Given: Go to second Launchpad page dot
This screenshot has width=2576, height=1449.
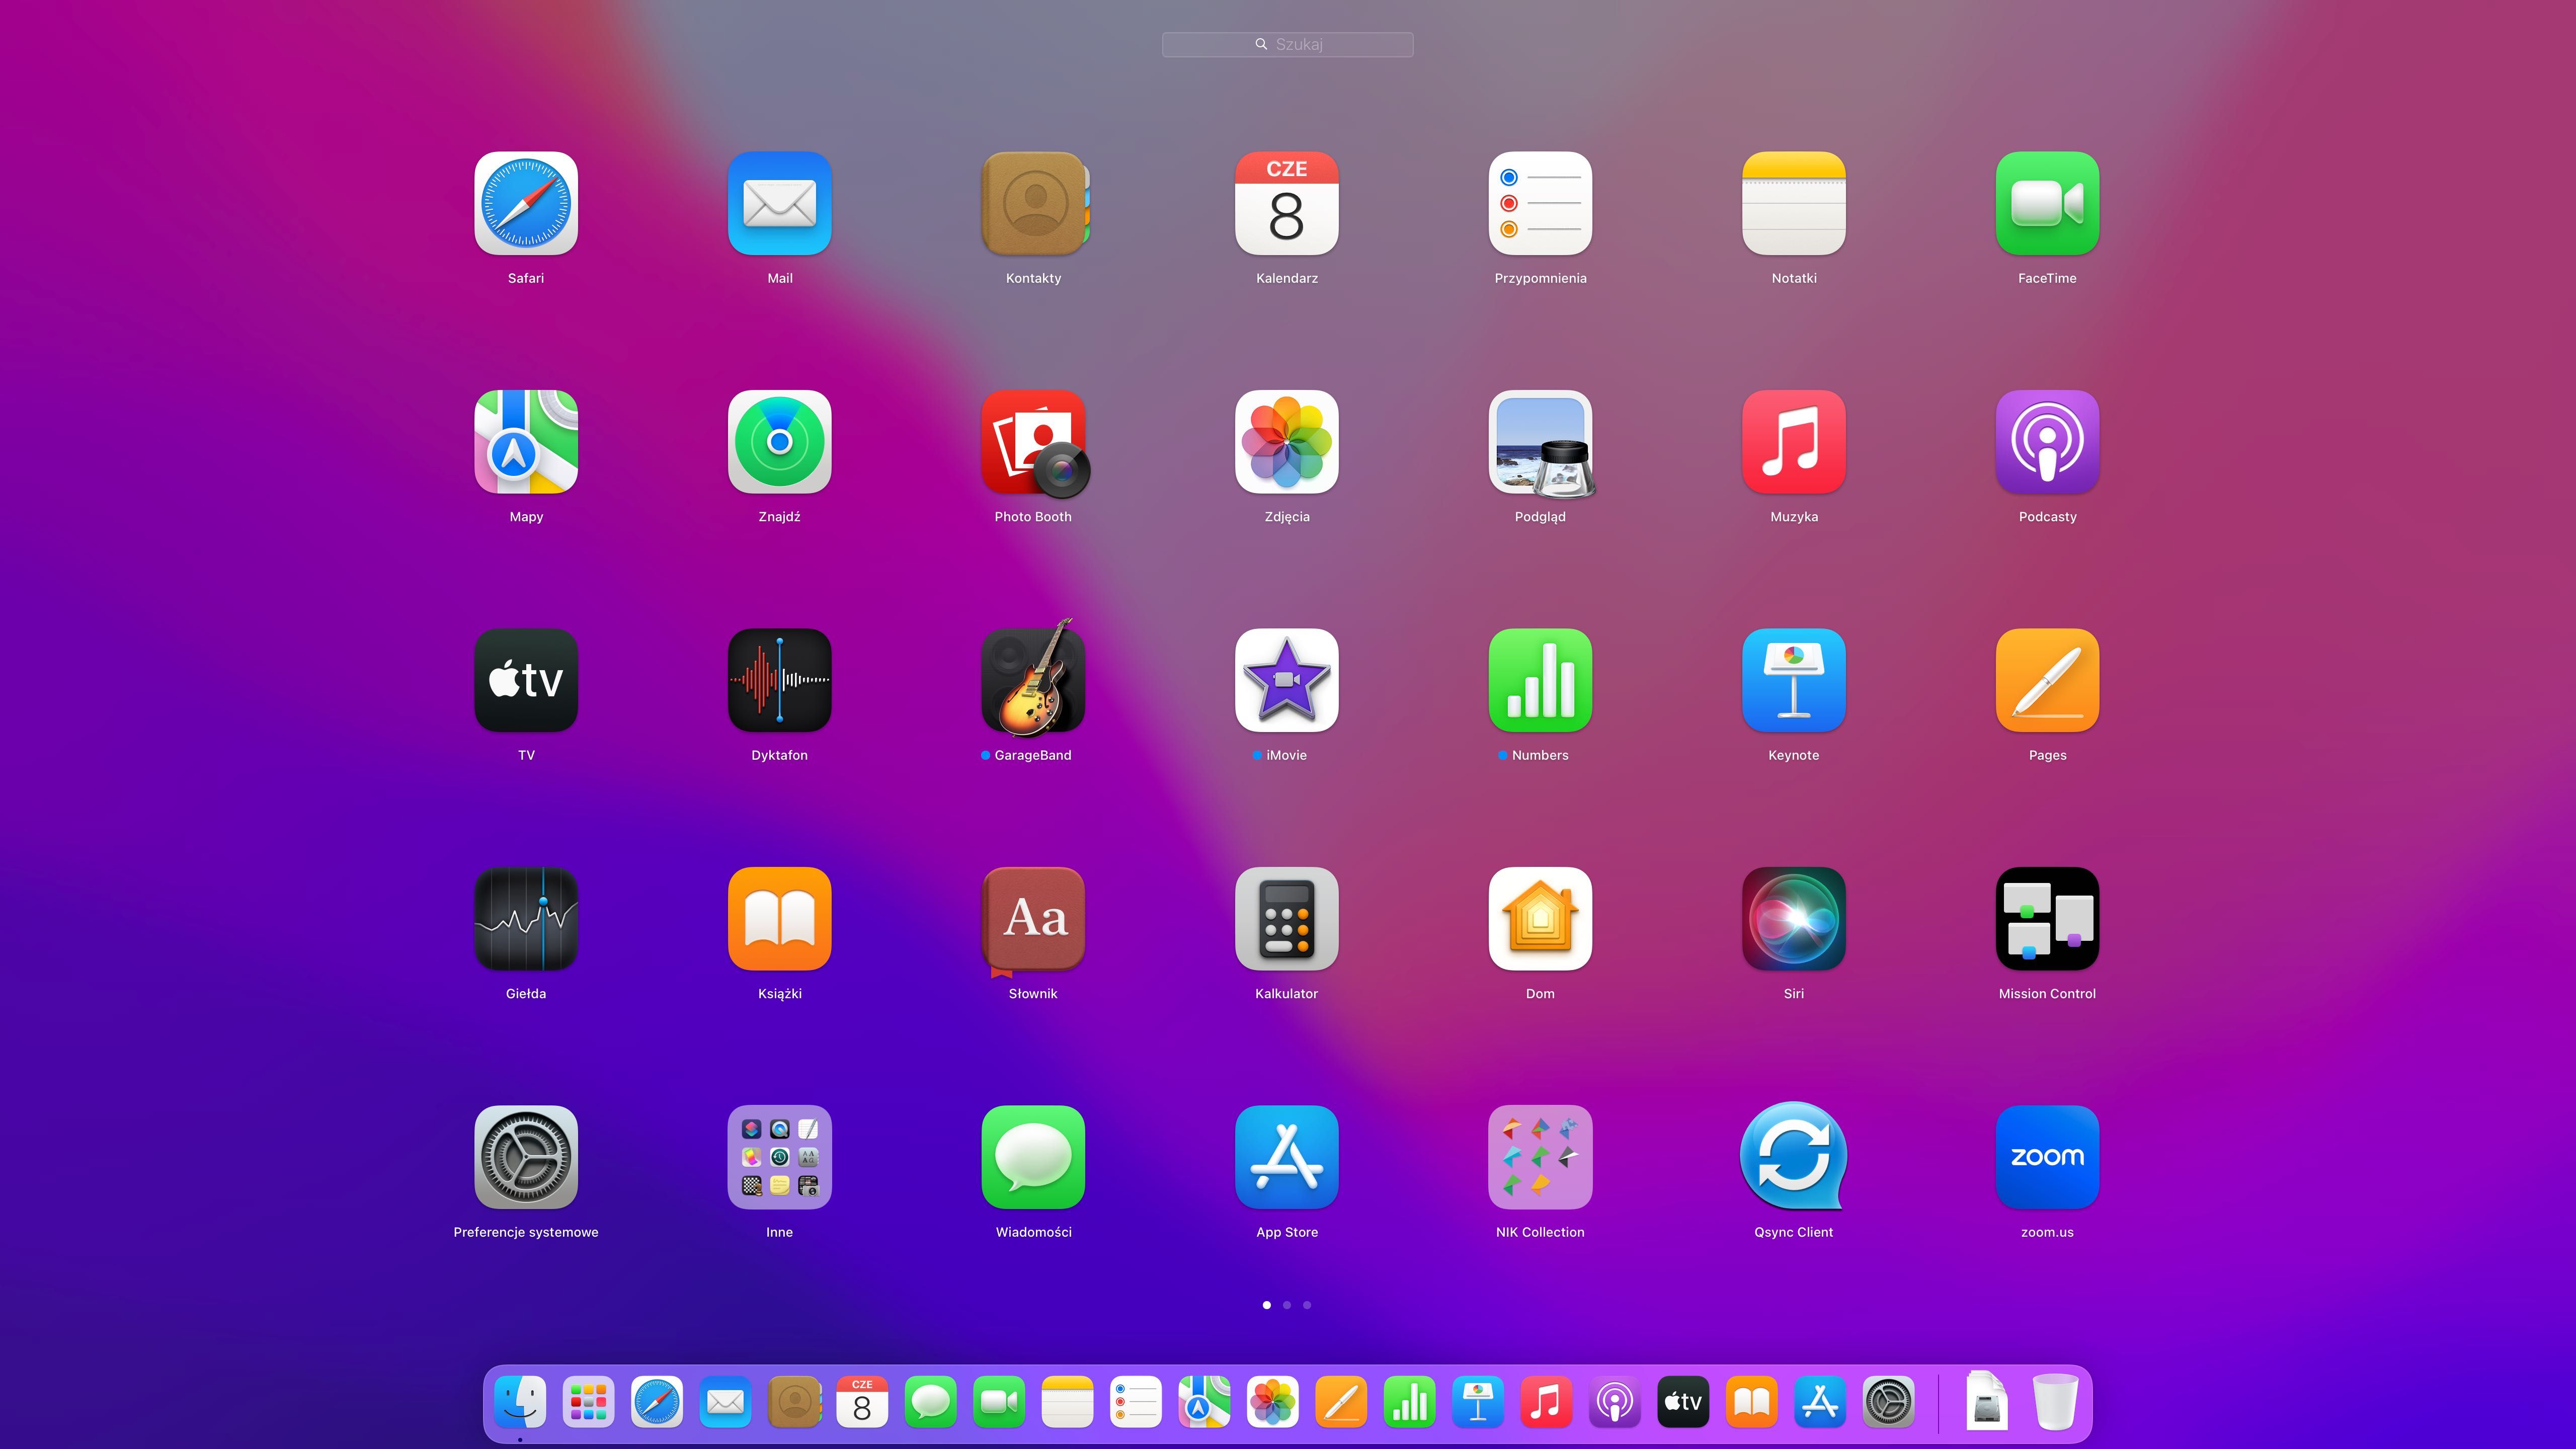Looking at the screenshot, I should [x=1287, y=1305].
